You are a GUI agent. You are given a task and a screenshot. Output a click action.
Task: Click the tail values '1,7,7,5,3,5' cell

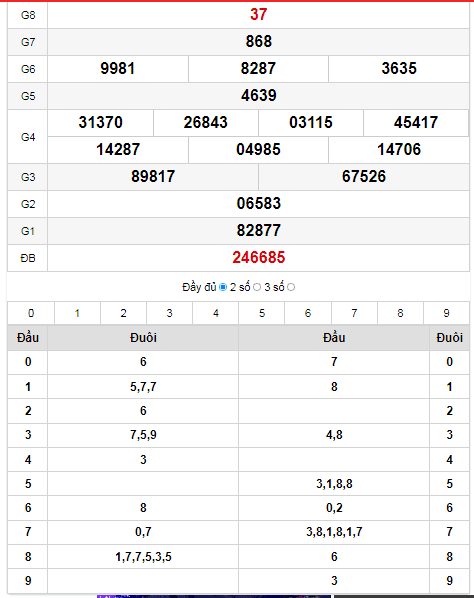tap(143, 557)
